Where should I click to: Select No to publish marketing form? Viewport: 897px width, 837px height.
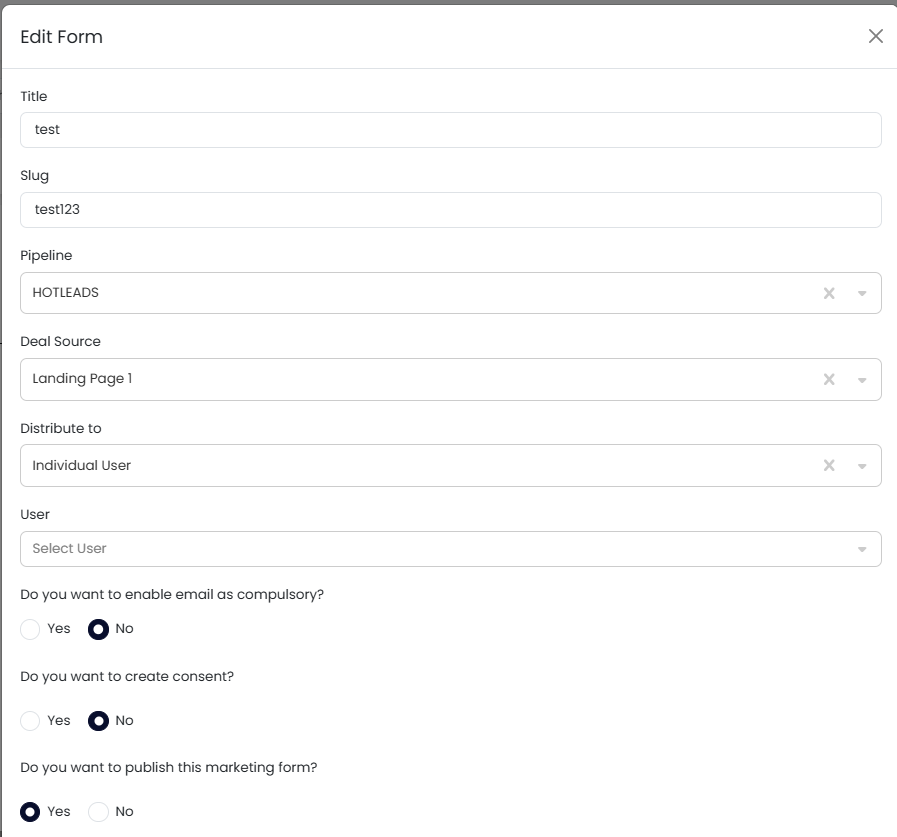pyautogui.click(x=98, y=812)
